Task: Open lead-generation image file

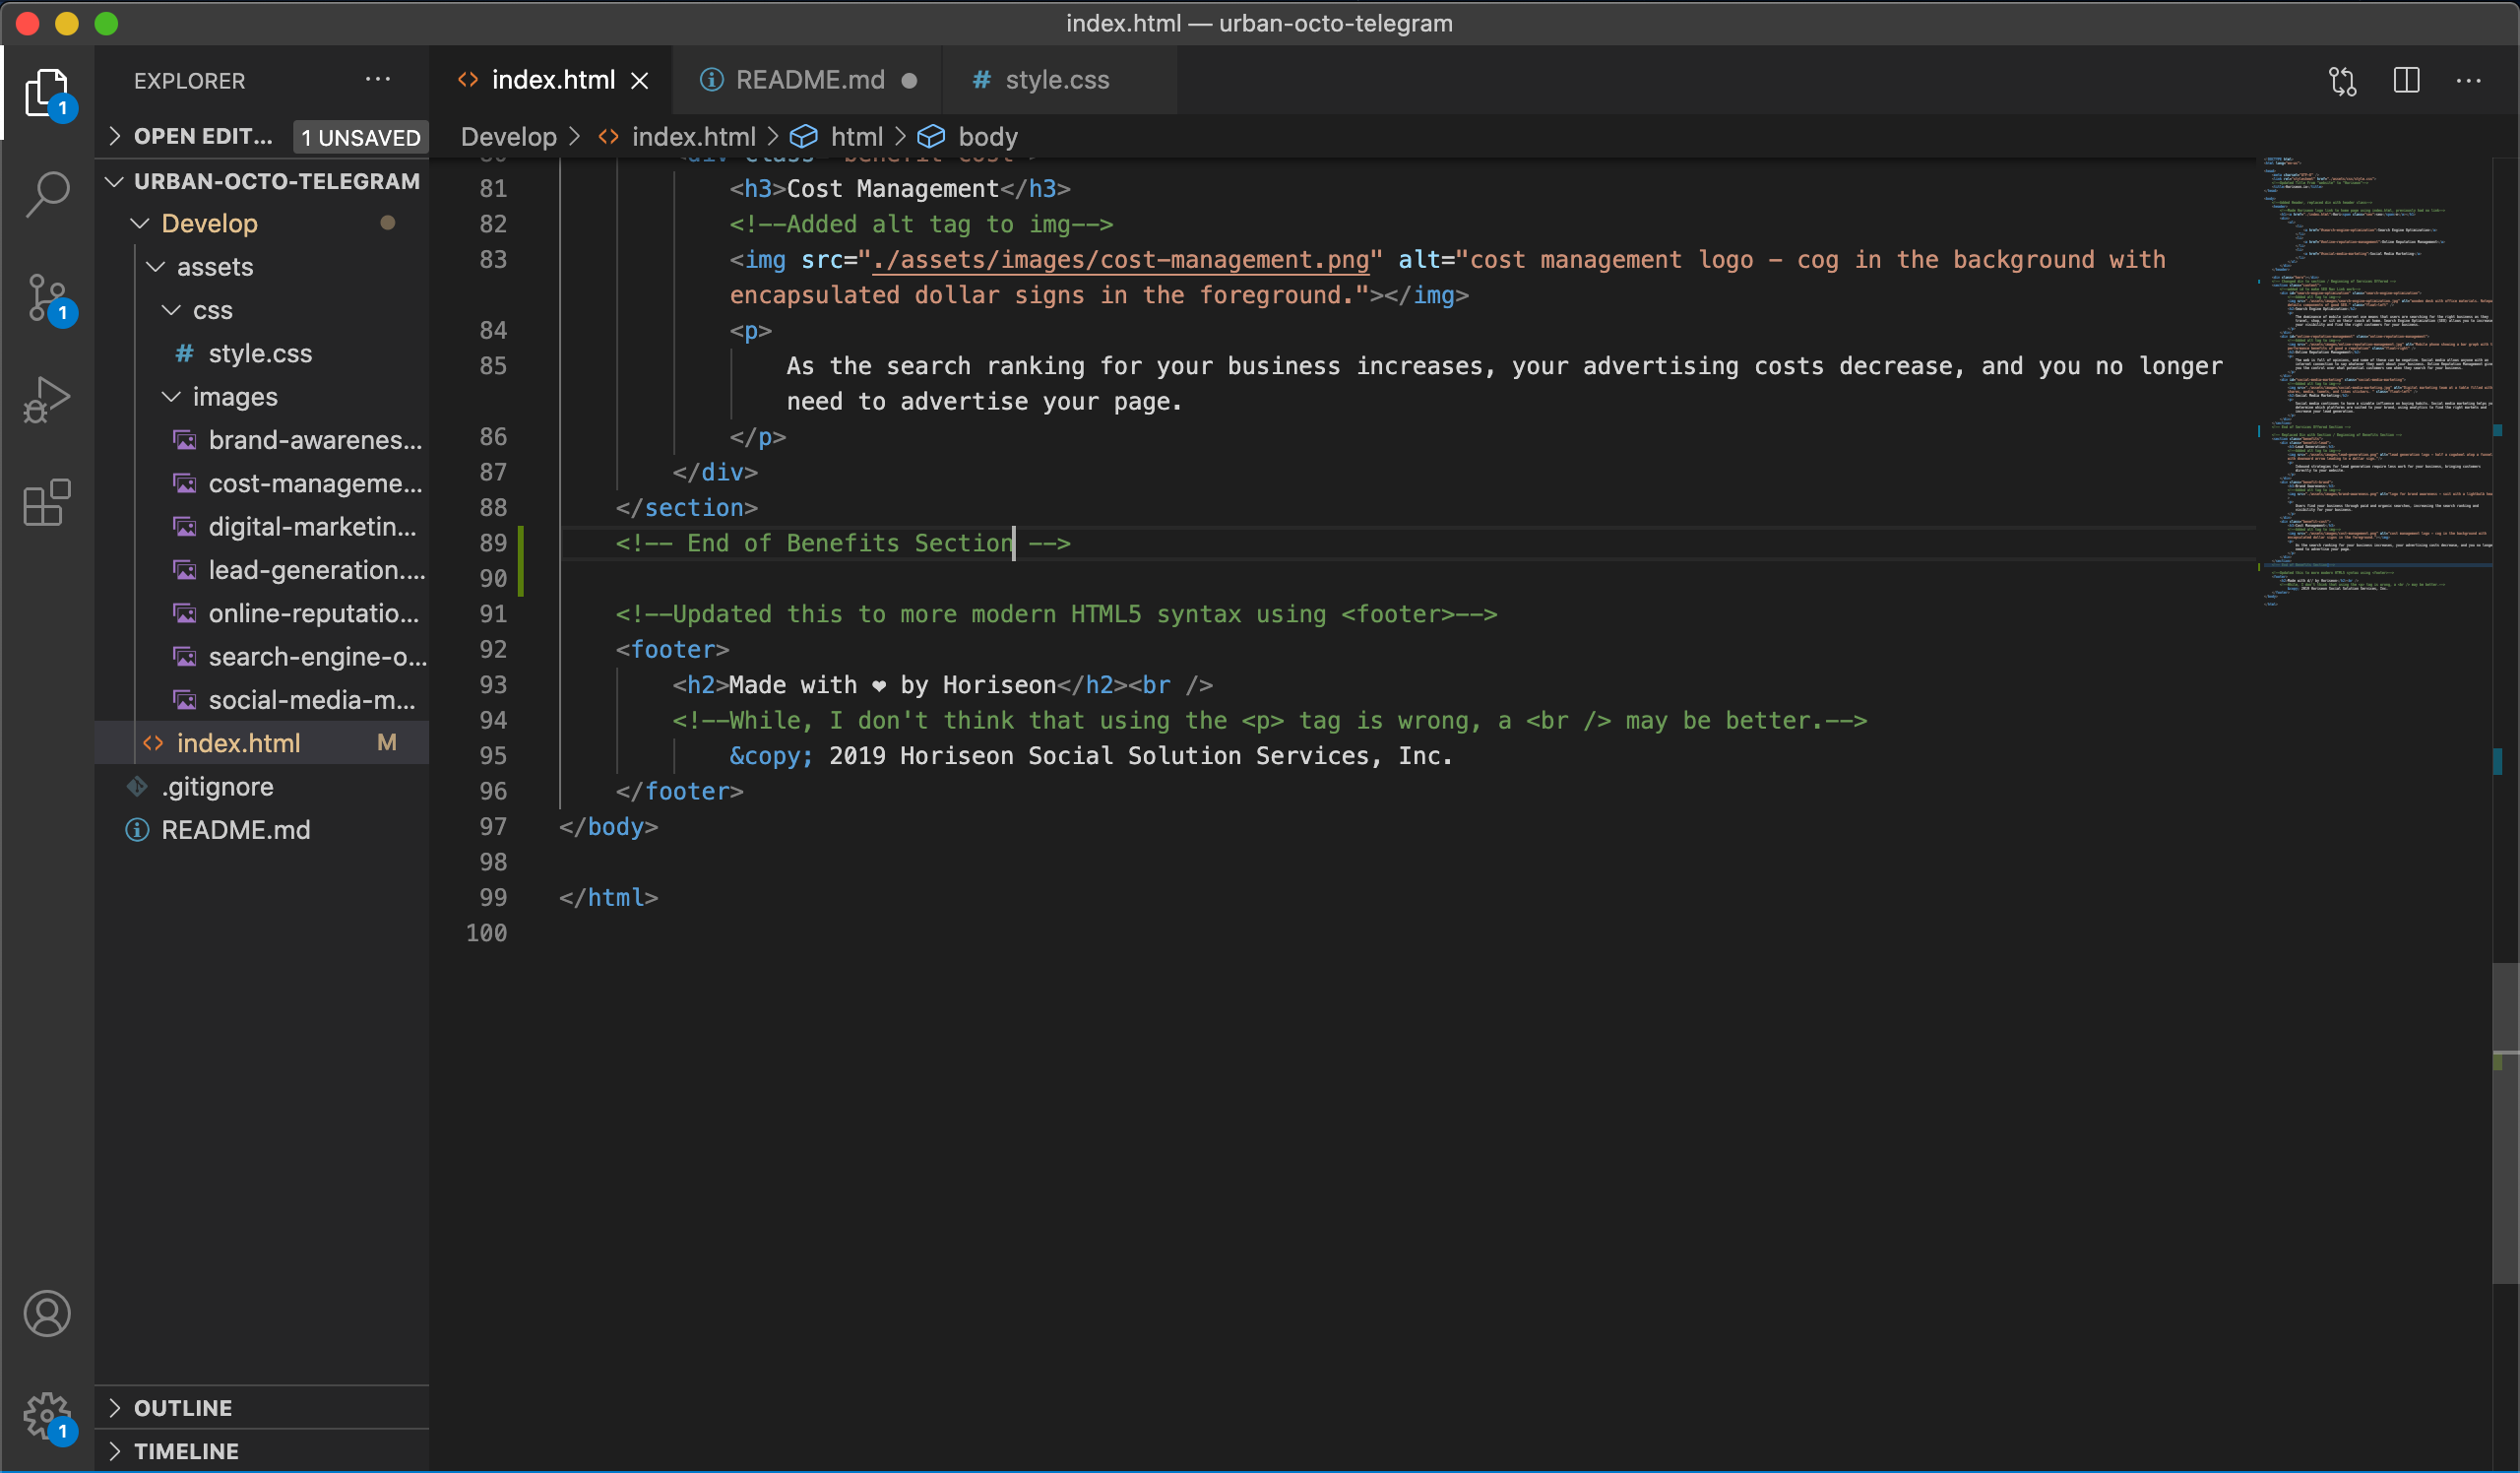Action: click(x=262, y=570)
